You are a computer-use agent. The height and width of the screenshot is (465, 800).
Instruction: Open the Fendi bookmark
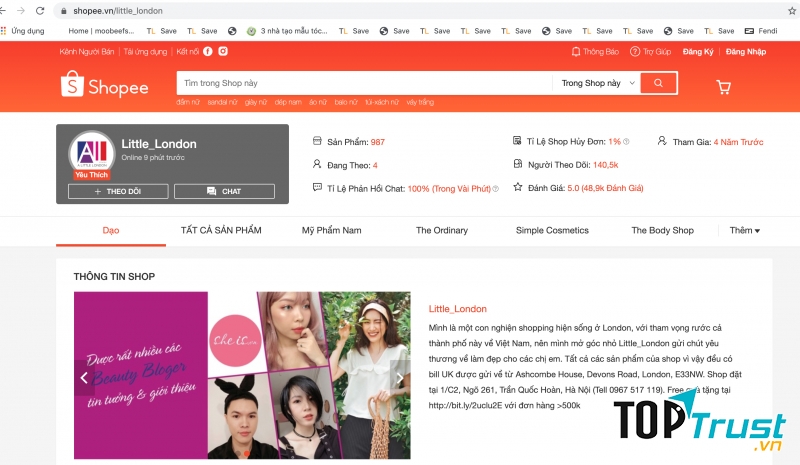[x=761, y=31]
